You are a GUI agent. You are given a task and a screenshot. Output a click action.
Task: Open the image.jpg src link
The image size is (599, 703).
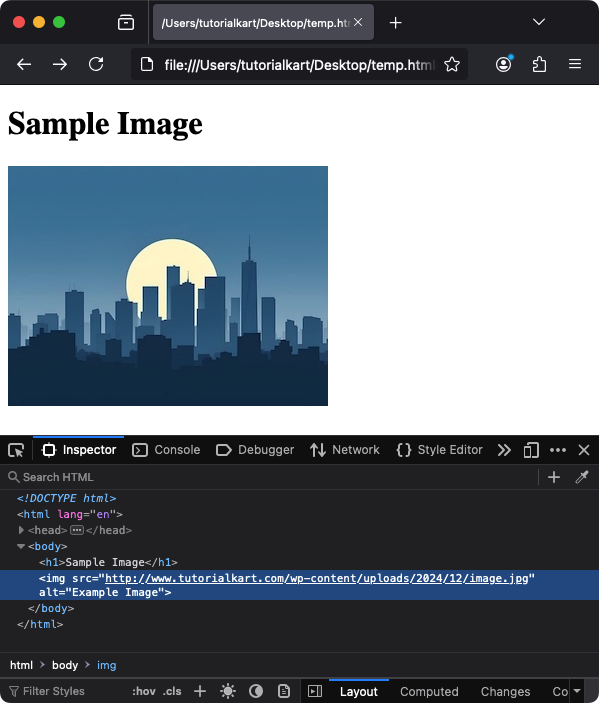(x=317, y=578)
